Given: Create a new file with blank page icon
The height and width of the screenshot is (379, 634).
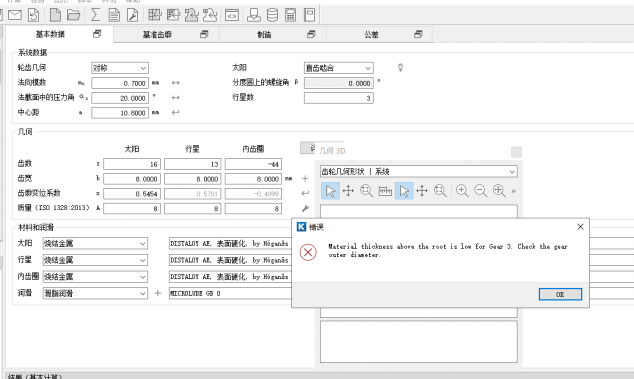Looking at the screenshot, I should click(x=55, y=15).
